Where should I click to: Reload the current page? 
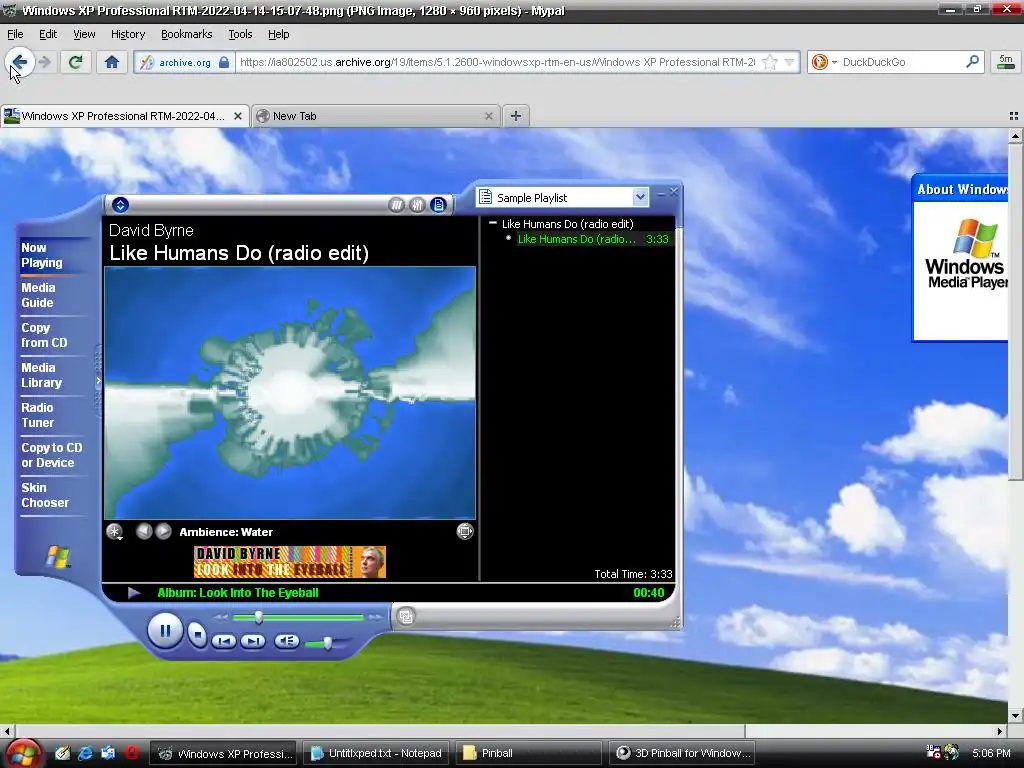pyautogui.click(x=76, y=62)
